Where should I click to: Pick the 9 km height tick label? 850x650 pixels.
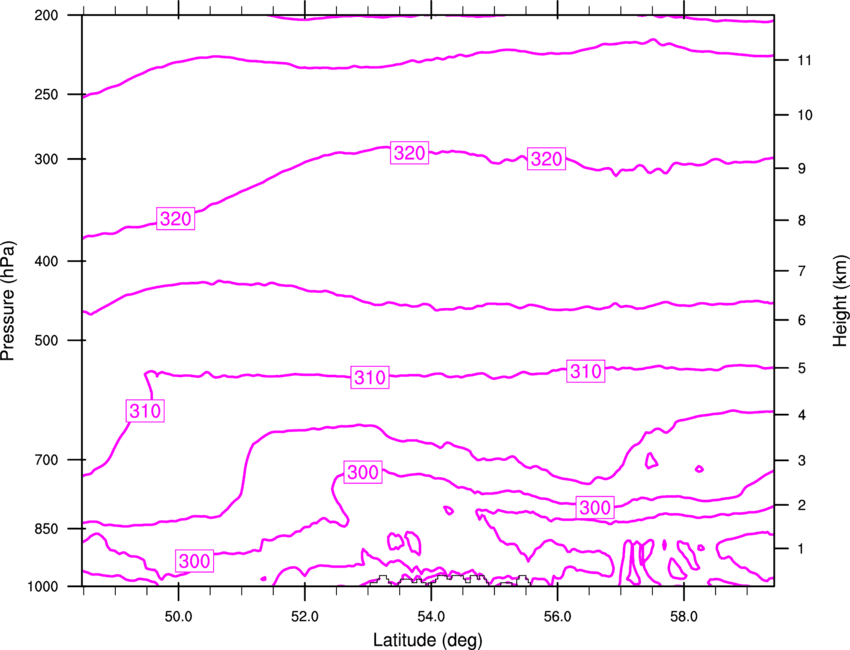click(802, 169)
